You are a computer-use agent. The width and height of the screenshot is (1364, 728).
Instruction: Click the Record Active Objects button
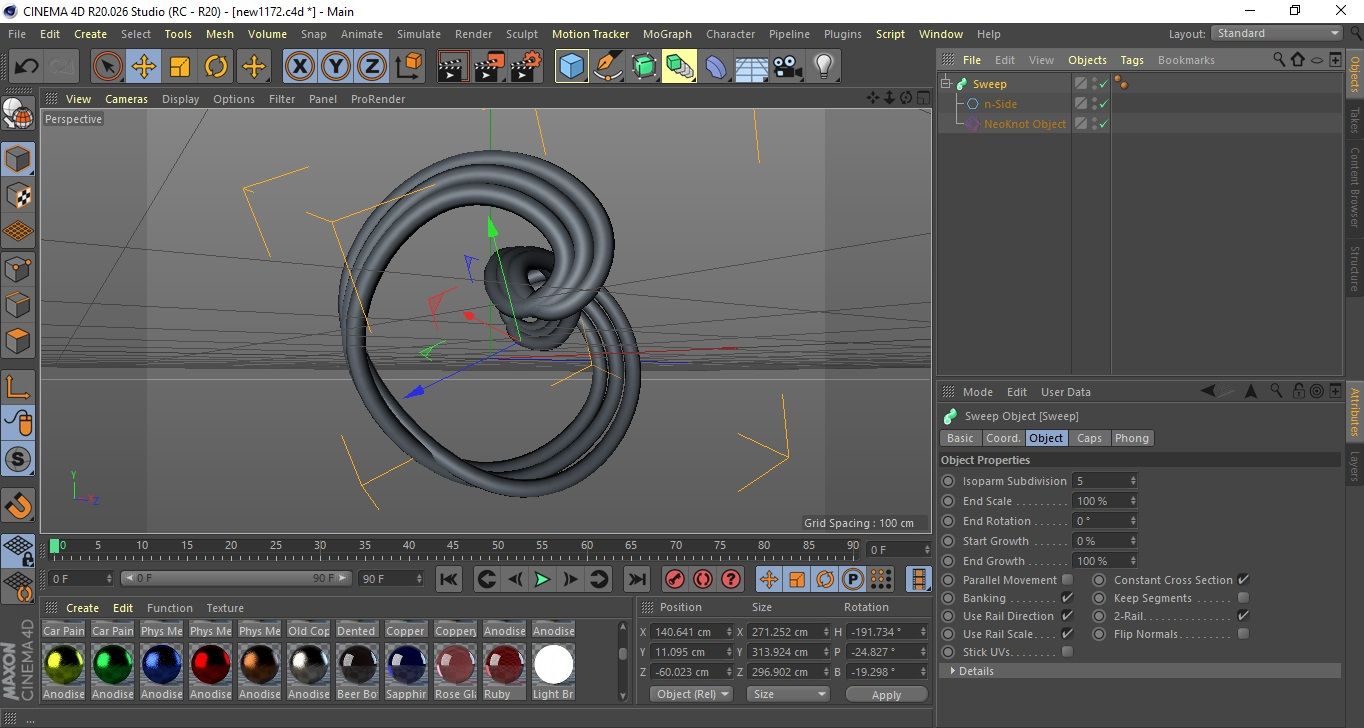(x=675, y=579)
